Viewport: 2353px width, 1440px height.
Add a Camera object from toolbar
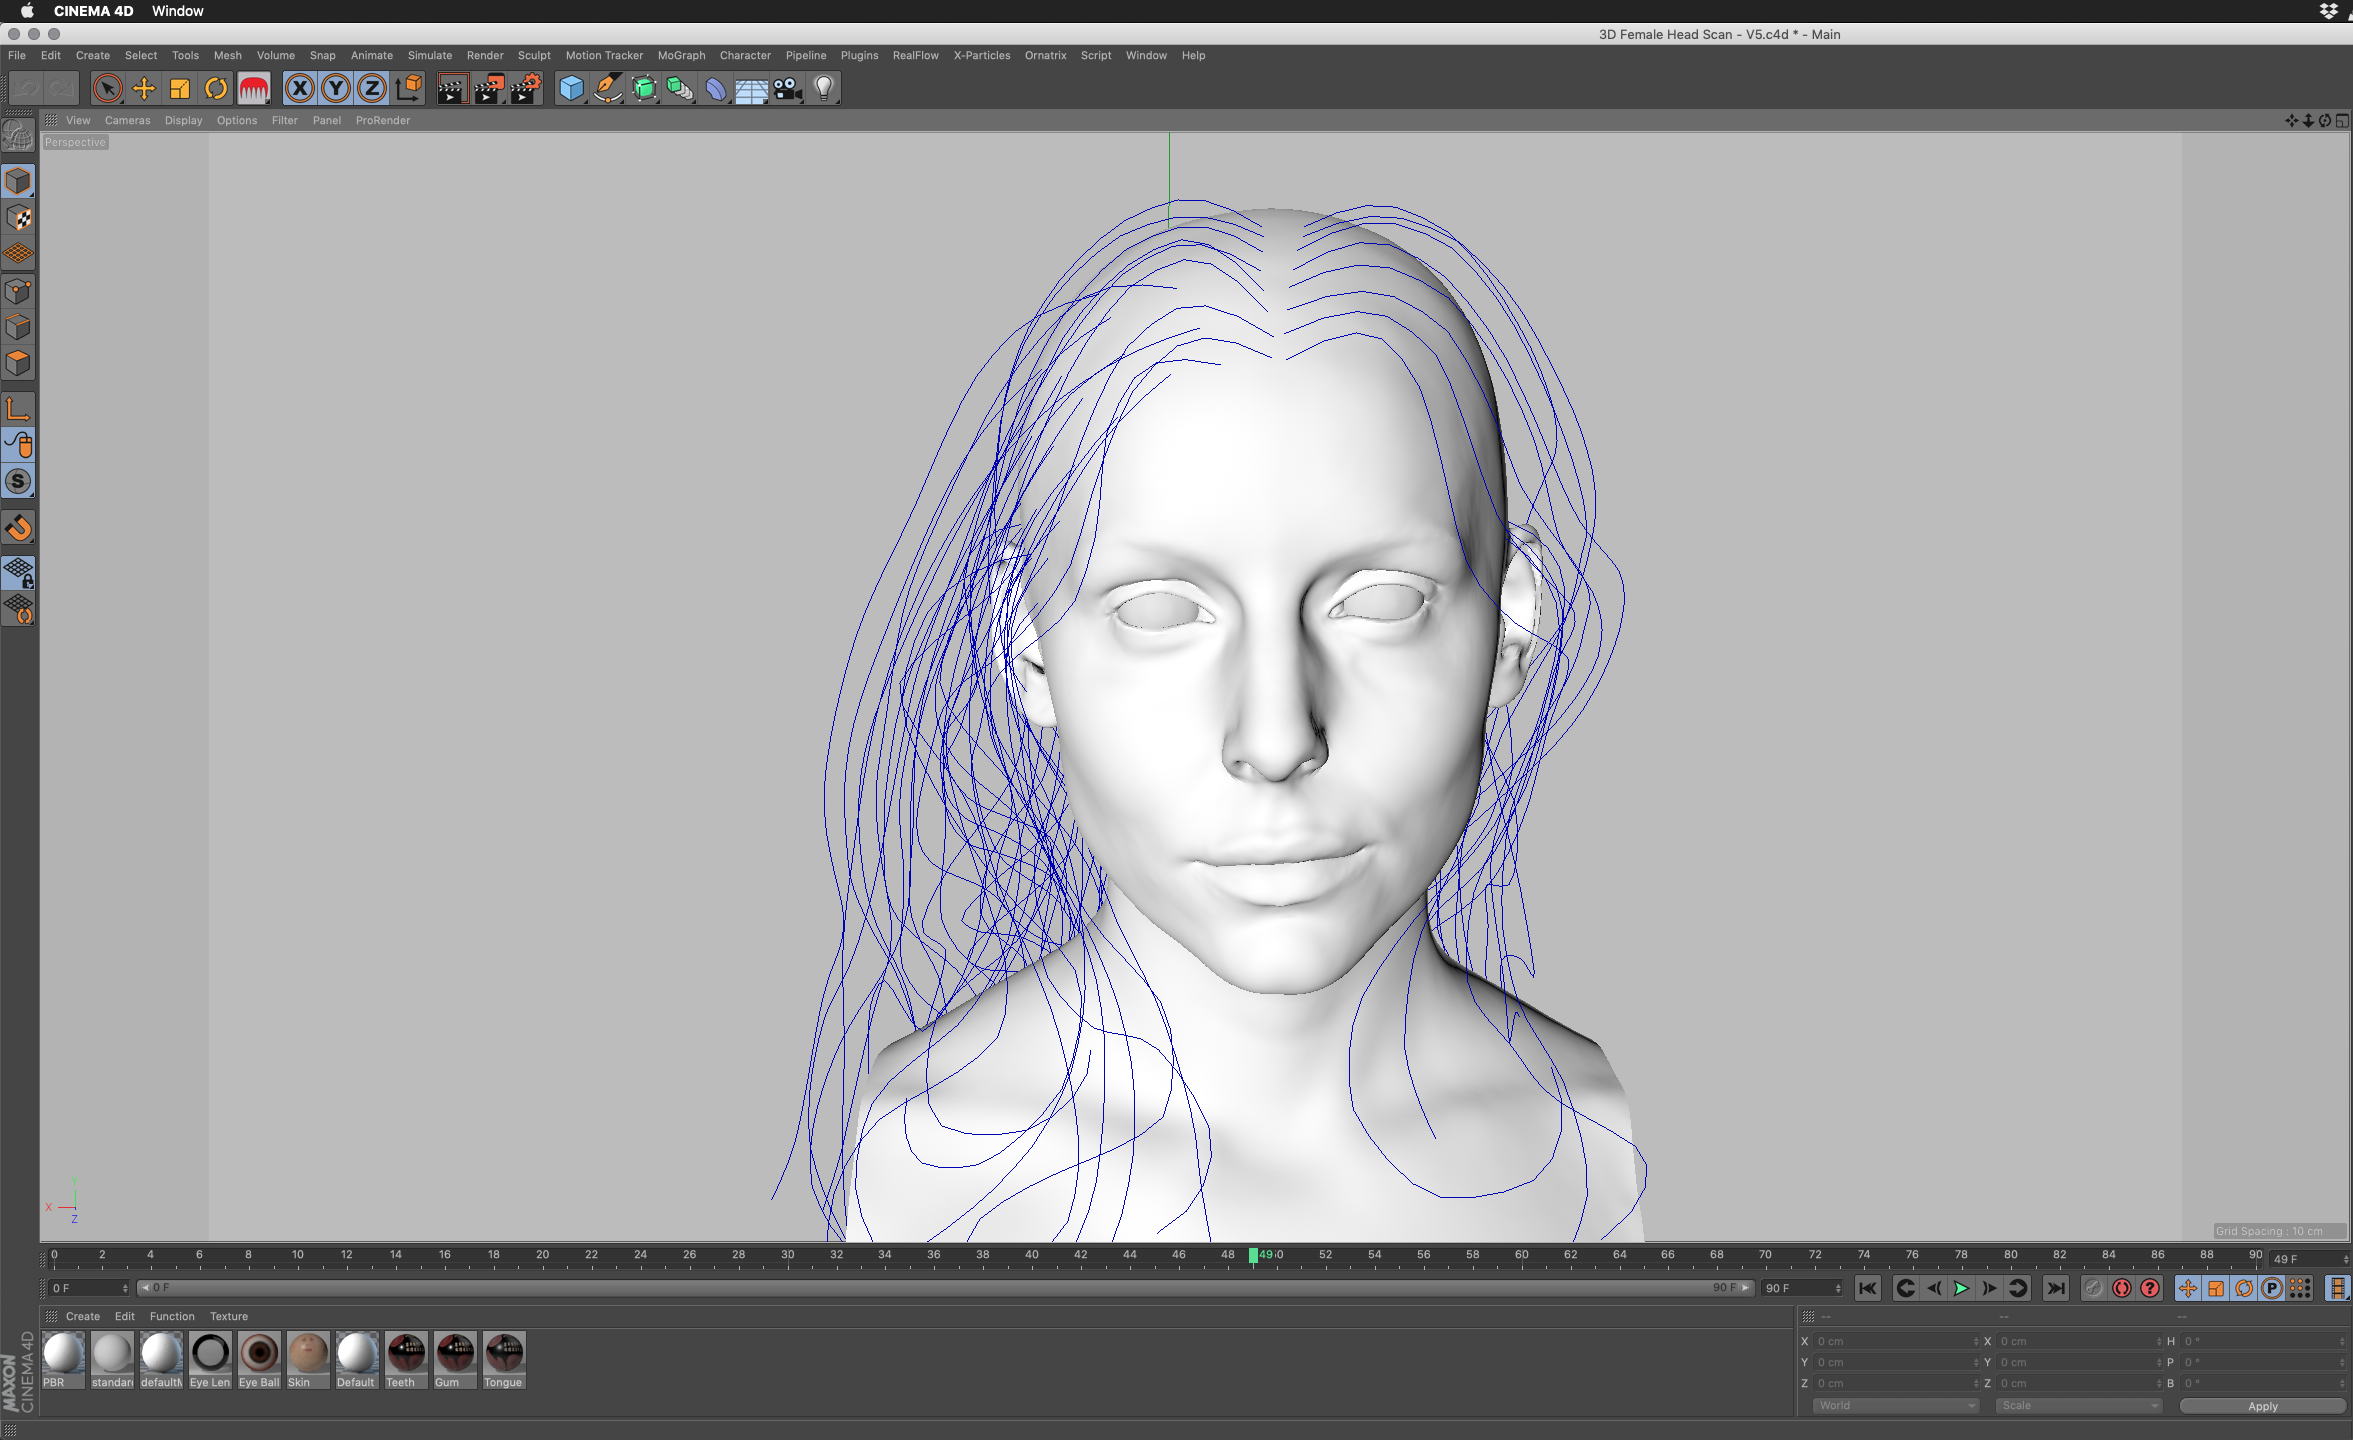click(x=788, y=89)
